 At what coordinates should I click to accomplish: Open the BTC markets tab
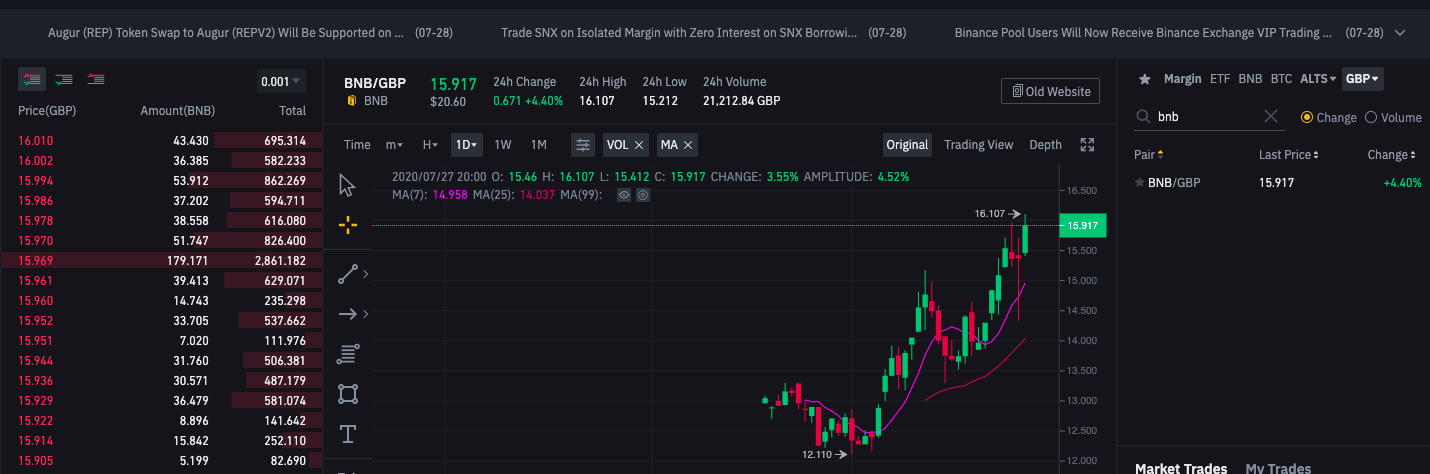pyautogui.click(x=1281, y=79)
